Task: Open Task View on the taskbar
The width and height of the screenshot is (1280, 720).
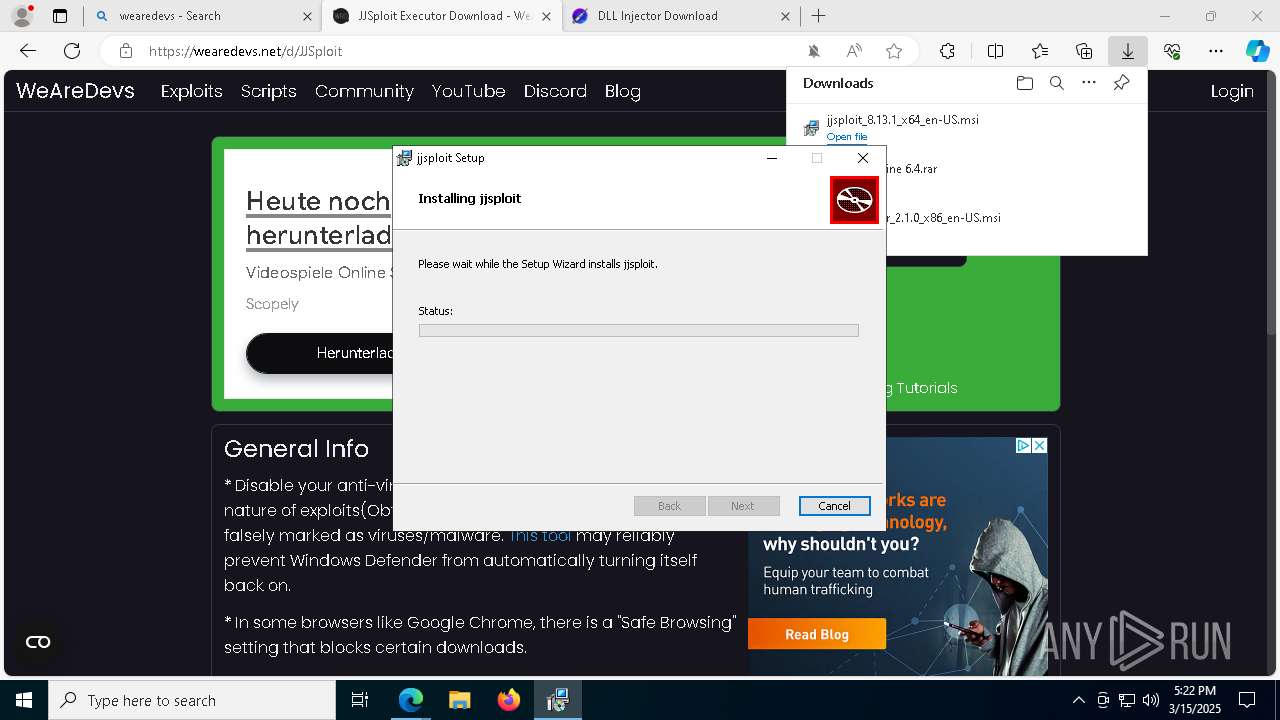Action: coord(360,700)
